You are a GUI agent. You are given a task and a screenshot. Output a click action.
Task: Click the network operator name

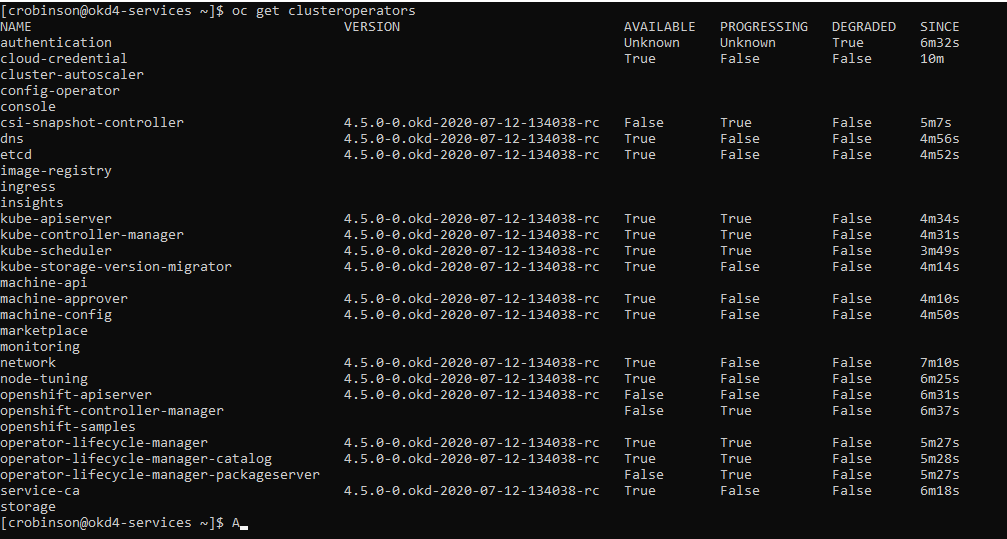click(28, 363)
